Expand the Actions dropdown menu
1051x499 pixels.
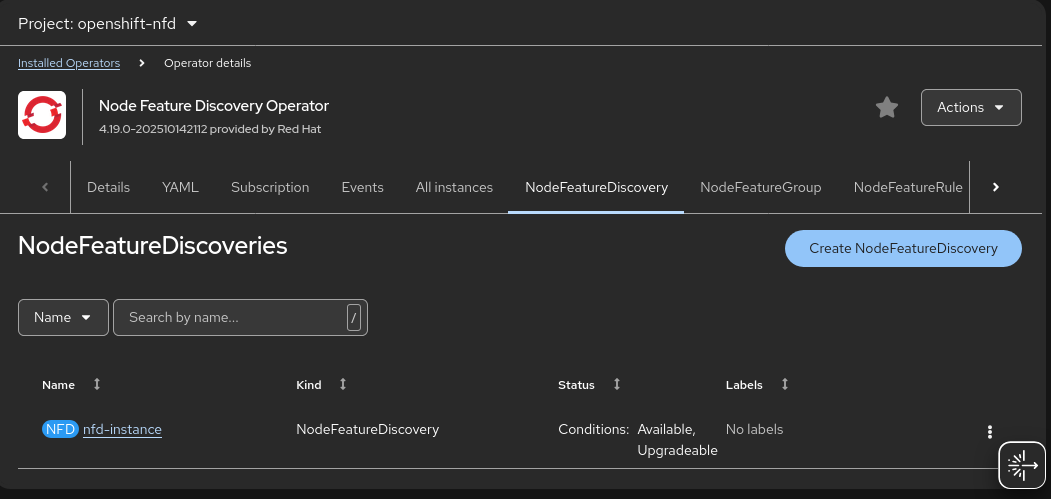tap(970, 108)
